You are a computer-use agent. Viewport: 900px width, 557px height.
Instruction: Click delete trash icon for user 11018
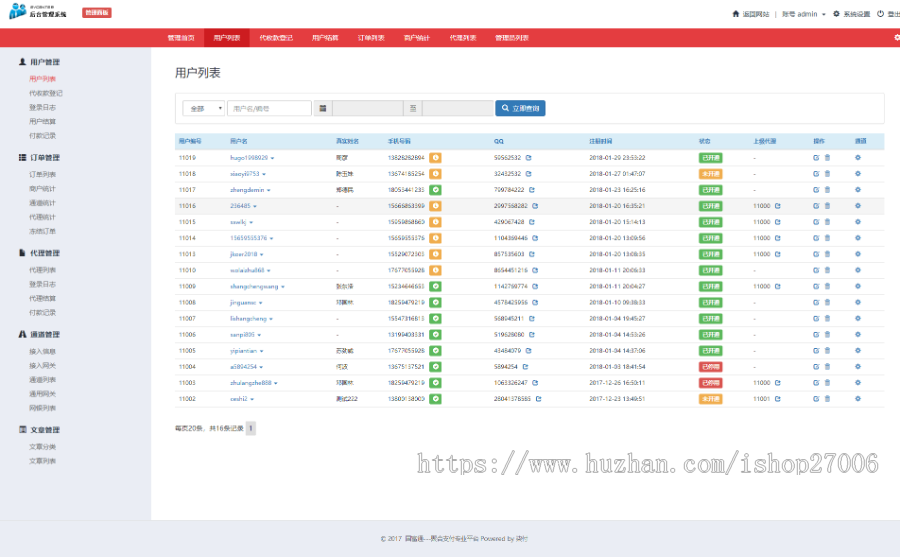click(827, 173)
